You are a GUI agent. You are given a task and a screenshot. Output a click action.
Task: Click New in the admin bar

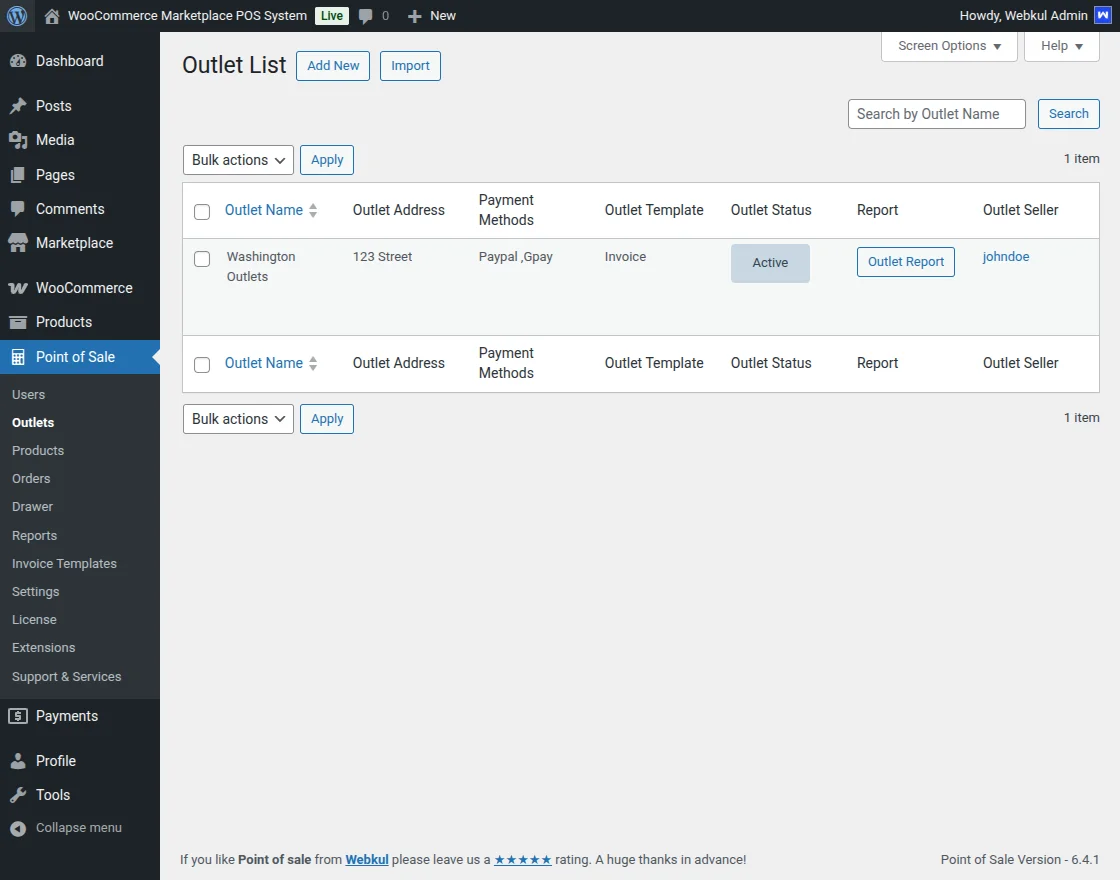coord(443,16)
